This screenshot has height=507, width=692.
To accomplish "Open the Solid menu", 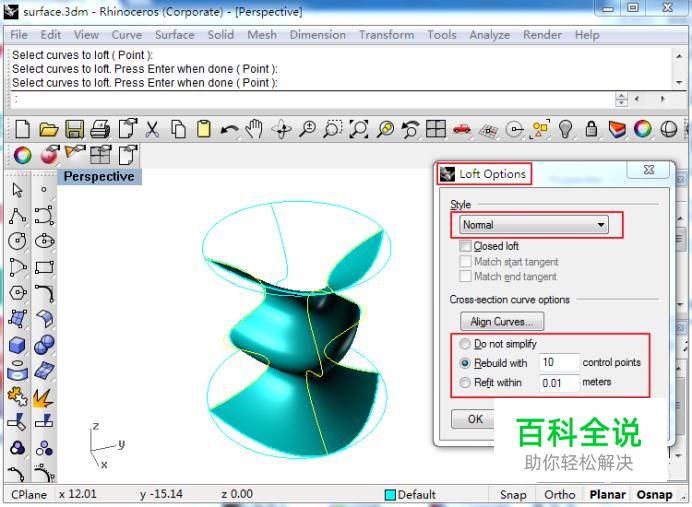I will (x=221, y=35).
